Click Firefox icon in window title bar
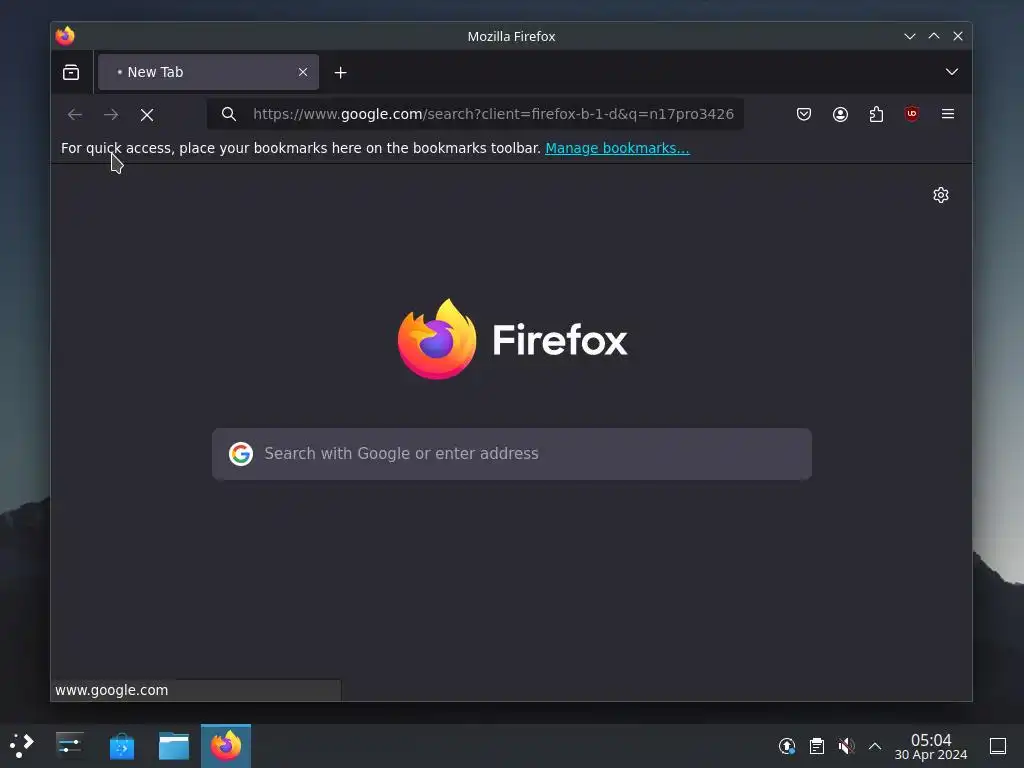This screenshot has height=768, width=1024. [65, 36]
